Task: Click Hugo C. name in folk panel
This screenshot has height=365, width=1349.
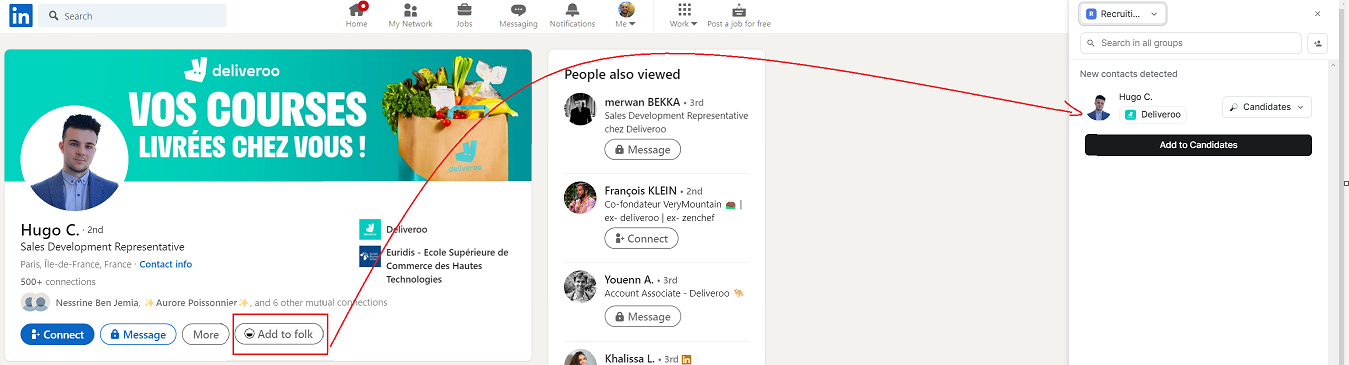Action: pyautogui.click(x=1136, y=97)
